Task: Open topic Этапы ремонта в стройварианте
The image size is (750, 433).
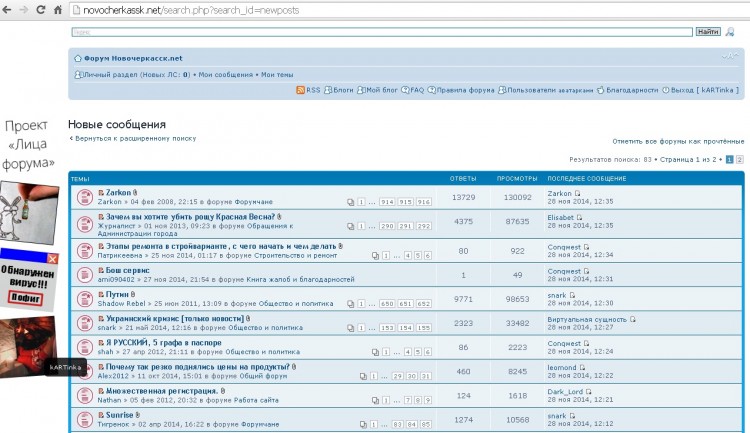Action: click(221, 246)
